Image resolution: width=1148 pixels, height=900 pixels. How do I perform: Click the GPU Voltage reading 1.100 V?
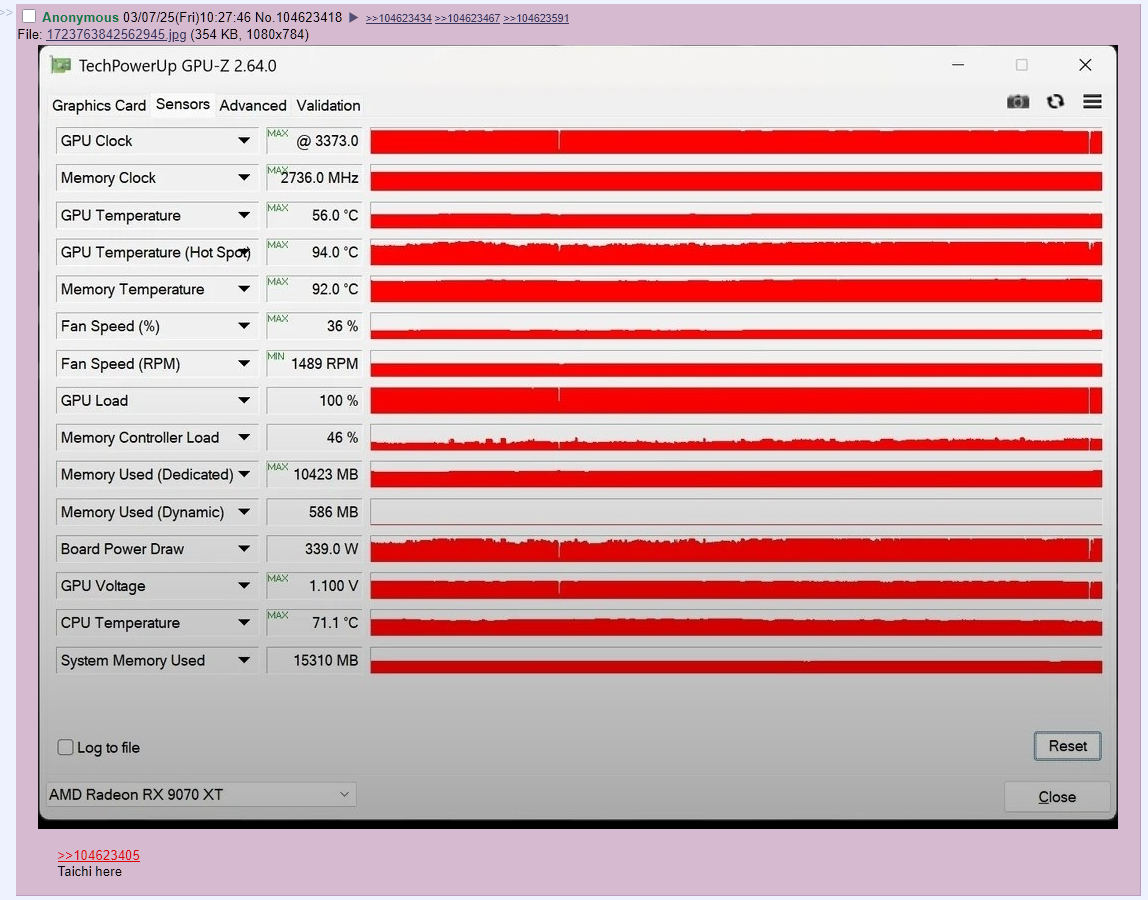(x=333, y=586)
